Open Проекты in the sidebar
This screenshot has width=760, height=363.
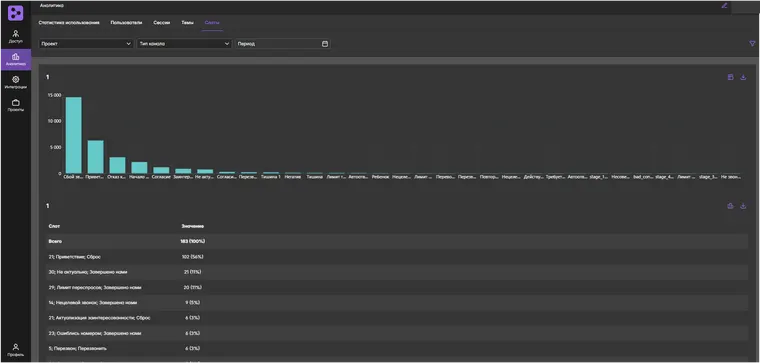tap(16, 105)
